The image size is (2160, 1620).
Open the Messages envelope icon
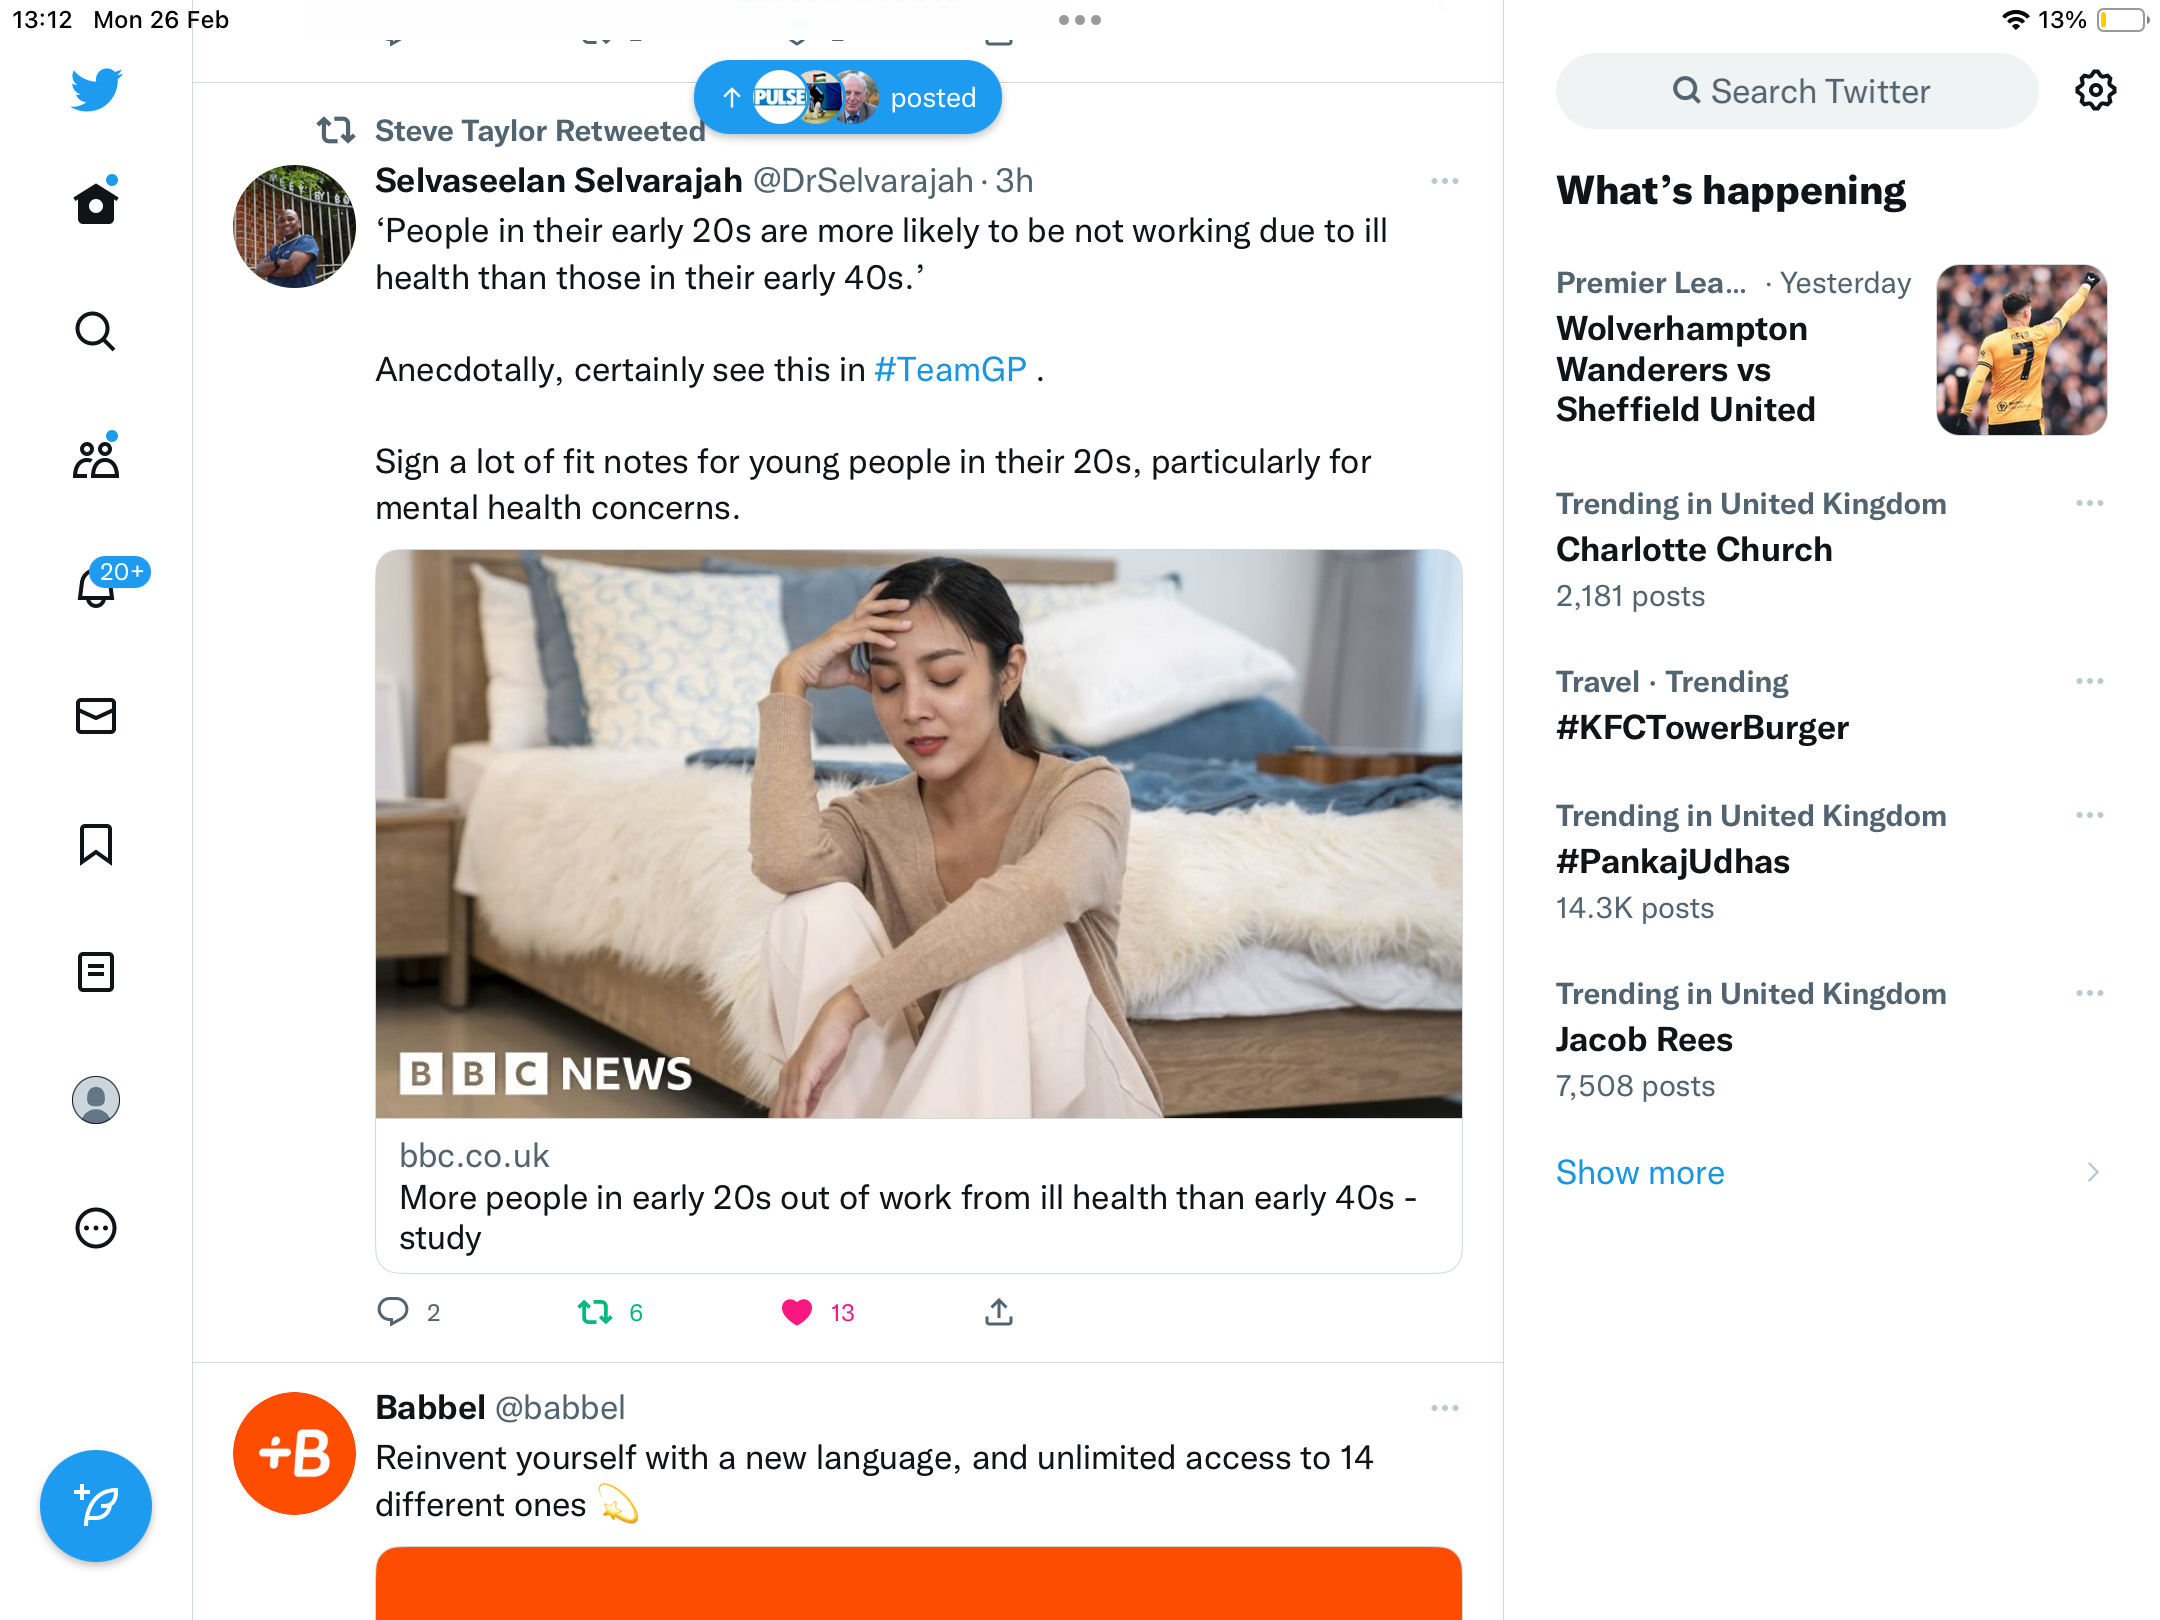point(96,716)
